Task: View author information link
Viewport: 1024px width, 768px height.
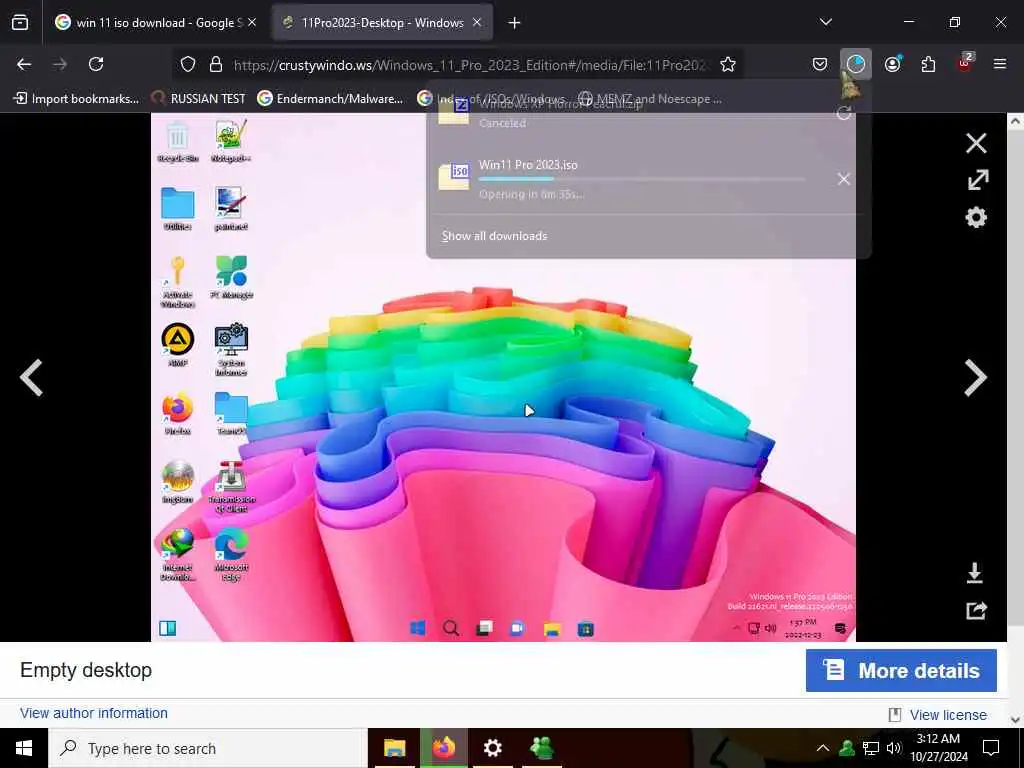Action: pyautogui.click(x=93, y=713)
